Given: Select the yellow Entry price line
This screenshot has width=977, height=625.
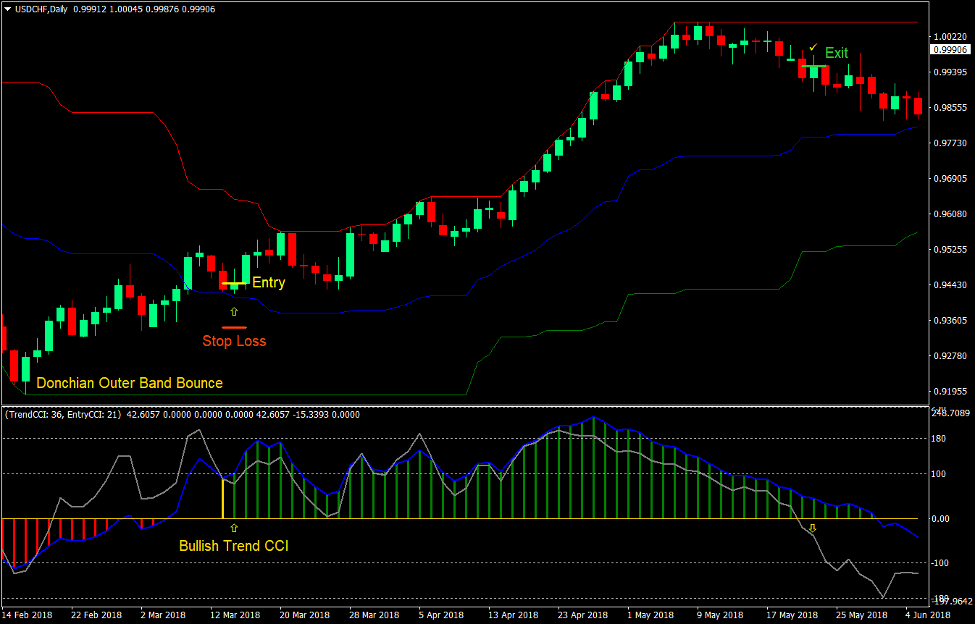Looking at the screenshot, I should coord(234,284).
